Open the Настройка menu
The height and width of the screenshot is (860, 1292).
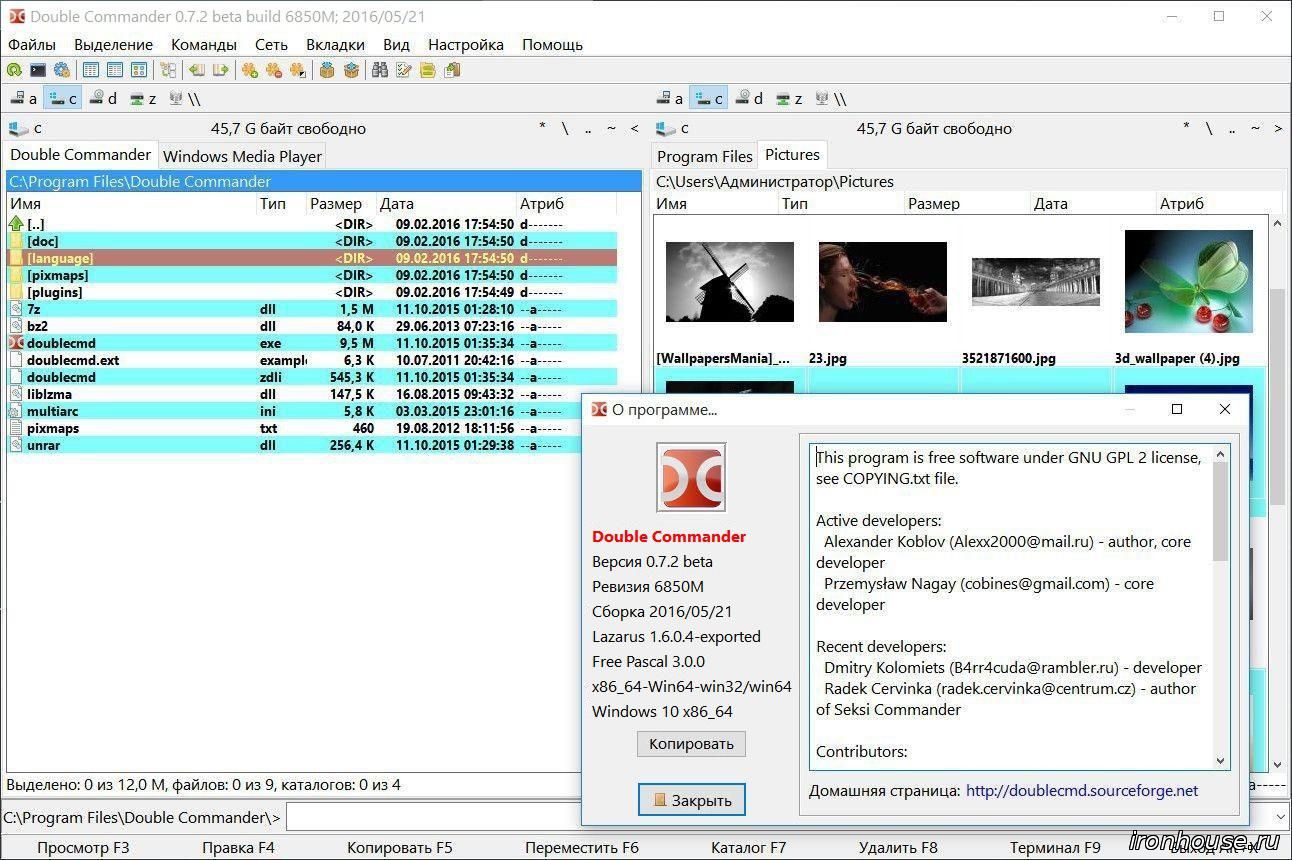[466, 44]
